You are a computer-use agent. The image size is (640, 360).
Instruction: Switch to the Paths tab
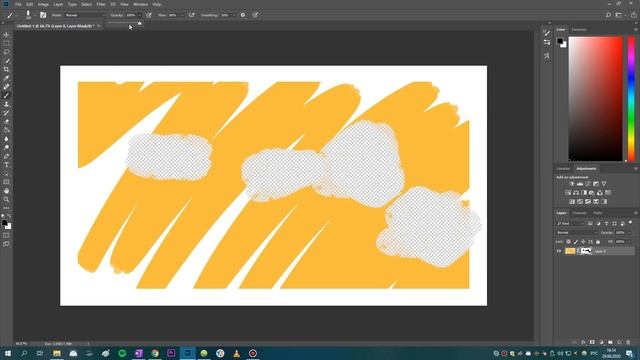pyautogui.click(x=597, y=213)
